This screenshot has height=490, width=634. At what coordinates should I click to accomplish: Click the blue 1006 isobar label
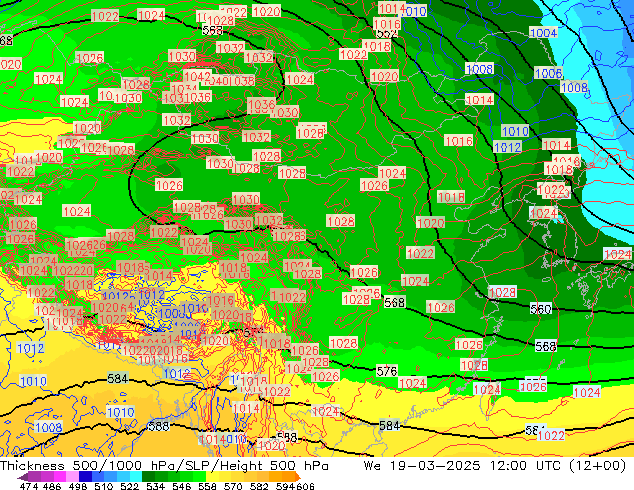point(548,73)
